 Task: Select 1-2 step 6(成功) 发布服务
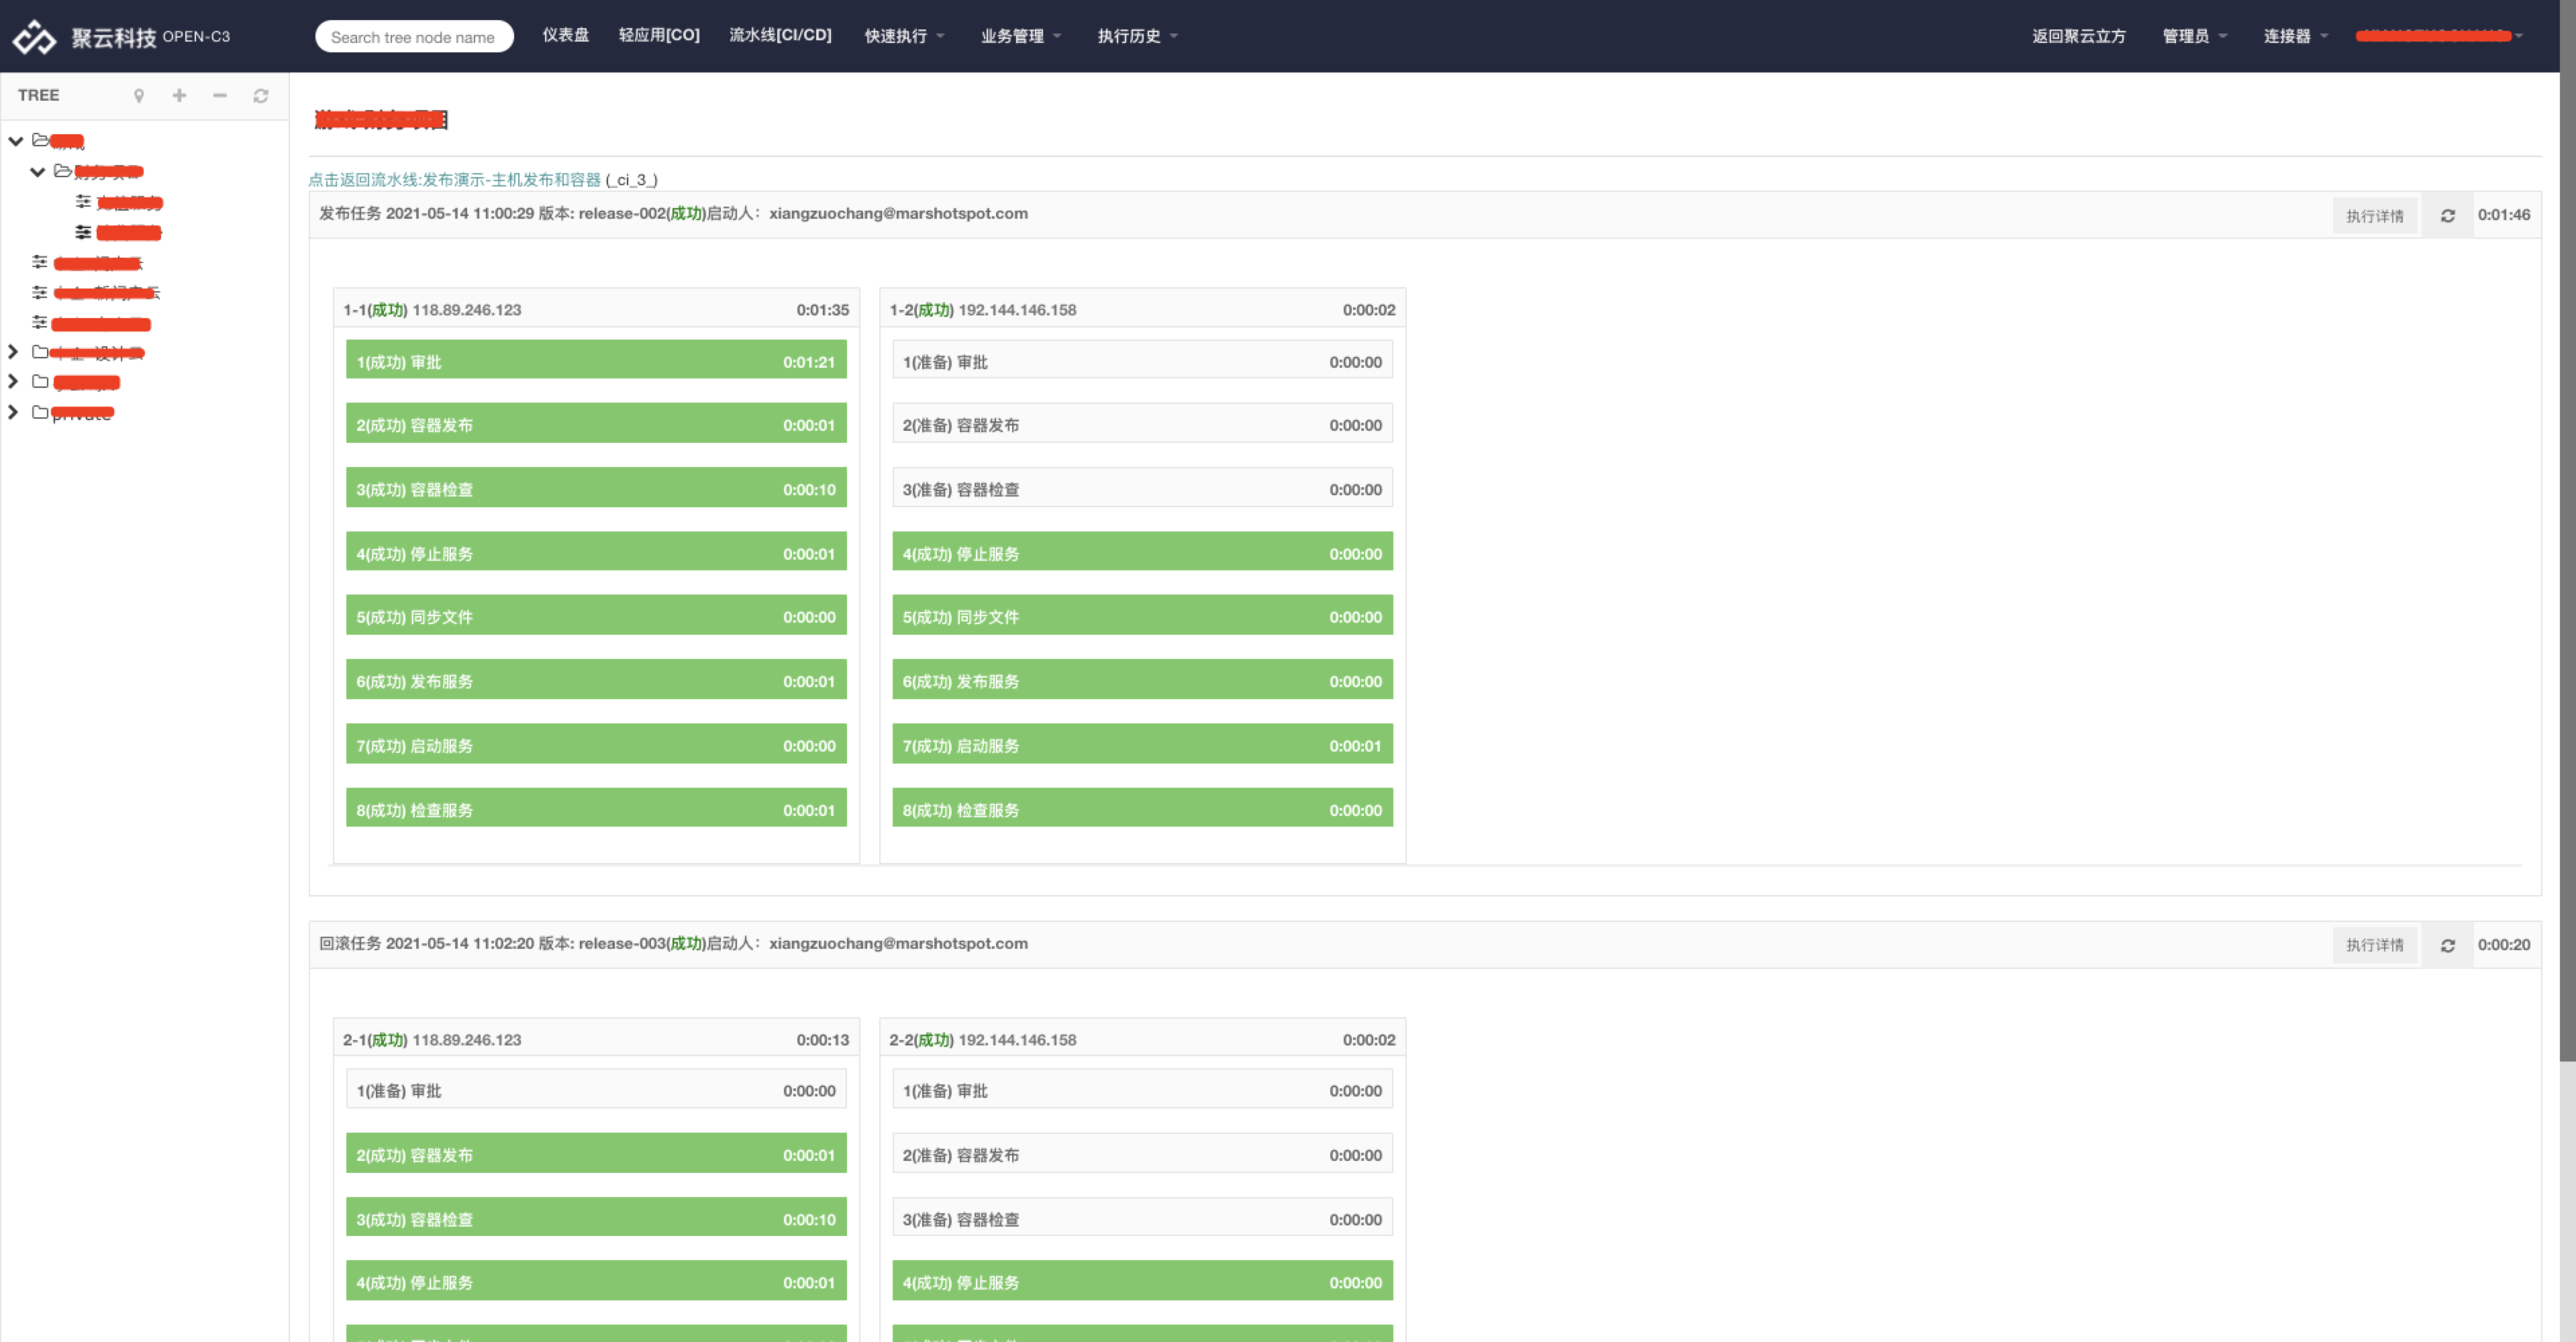1142,680
